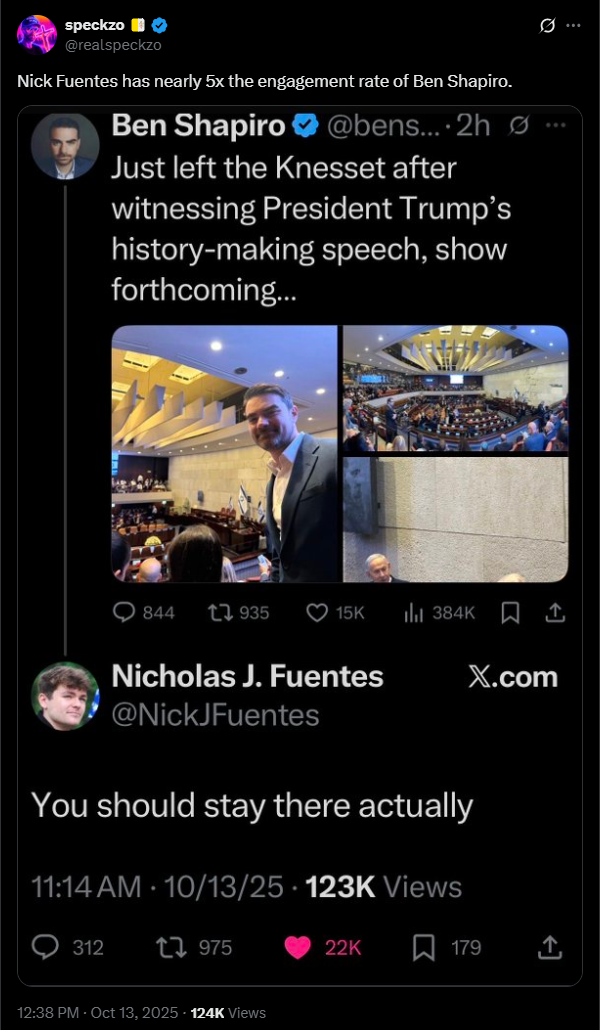The height and width of the screenshot is (1030, 600).
Task: Click the Grok icon on speckzo's post
Action: click(x=547, y=26)
